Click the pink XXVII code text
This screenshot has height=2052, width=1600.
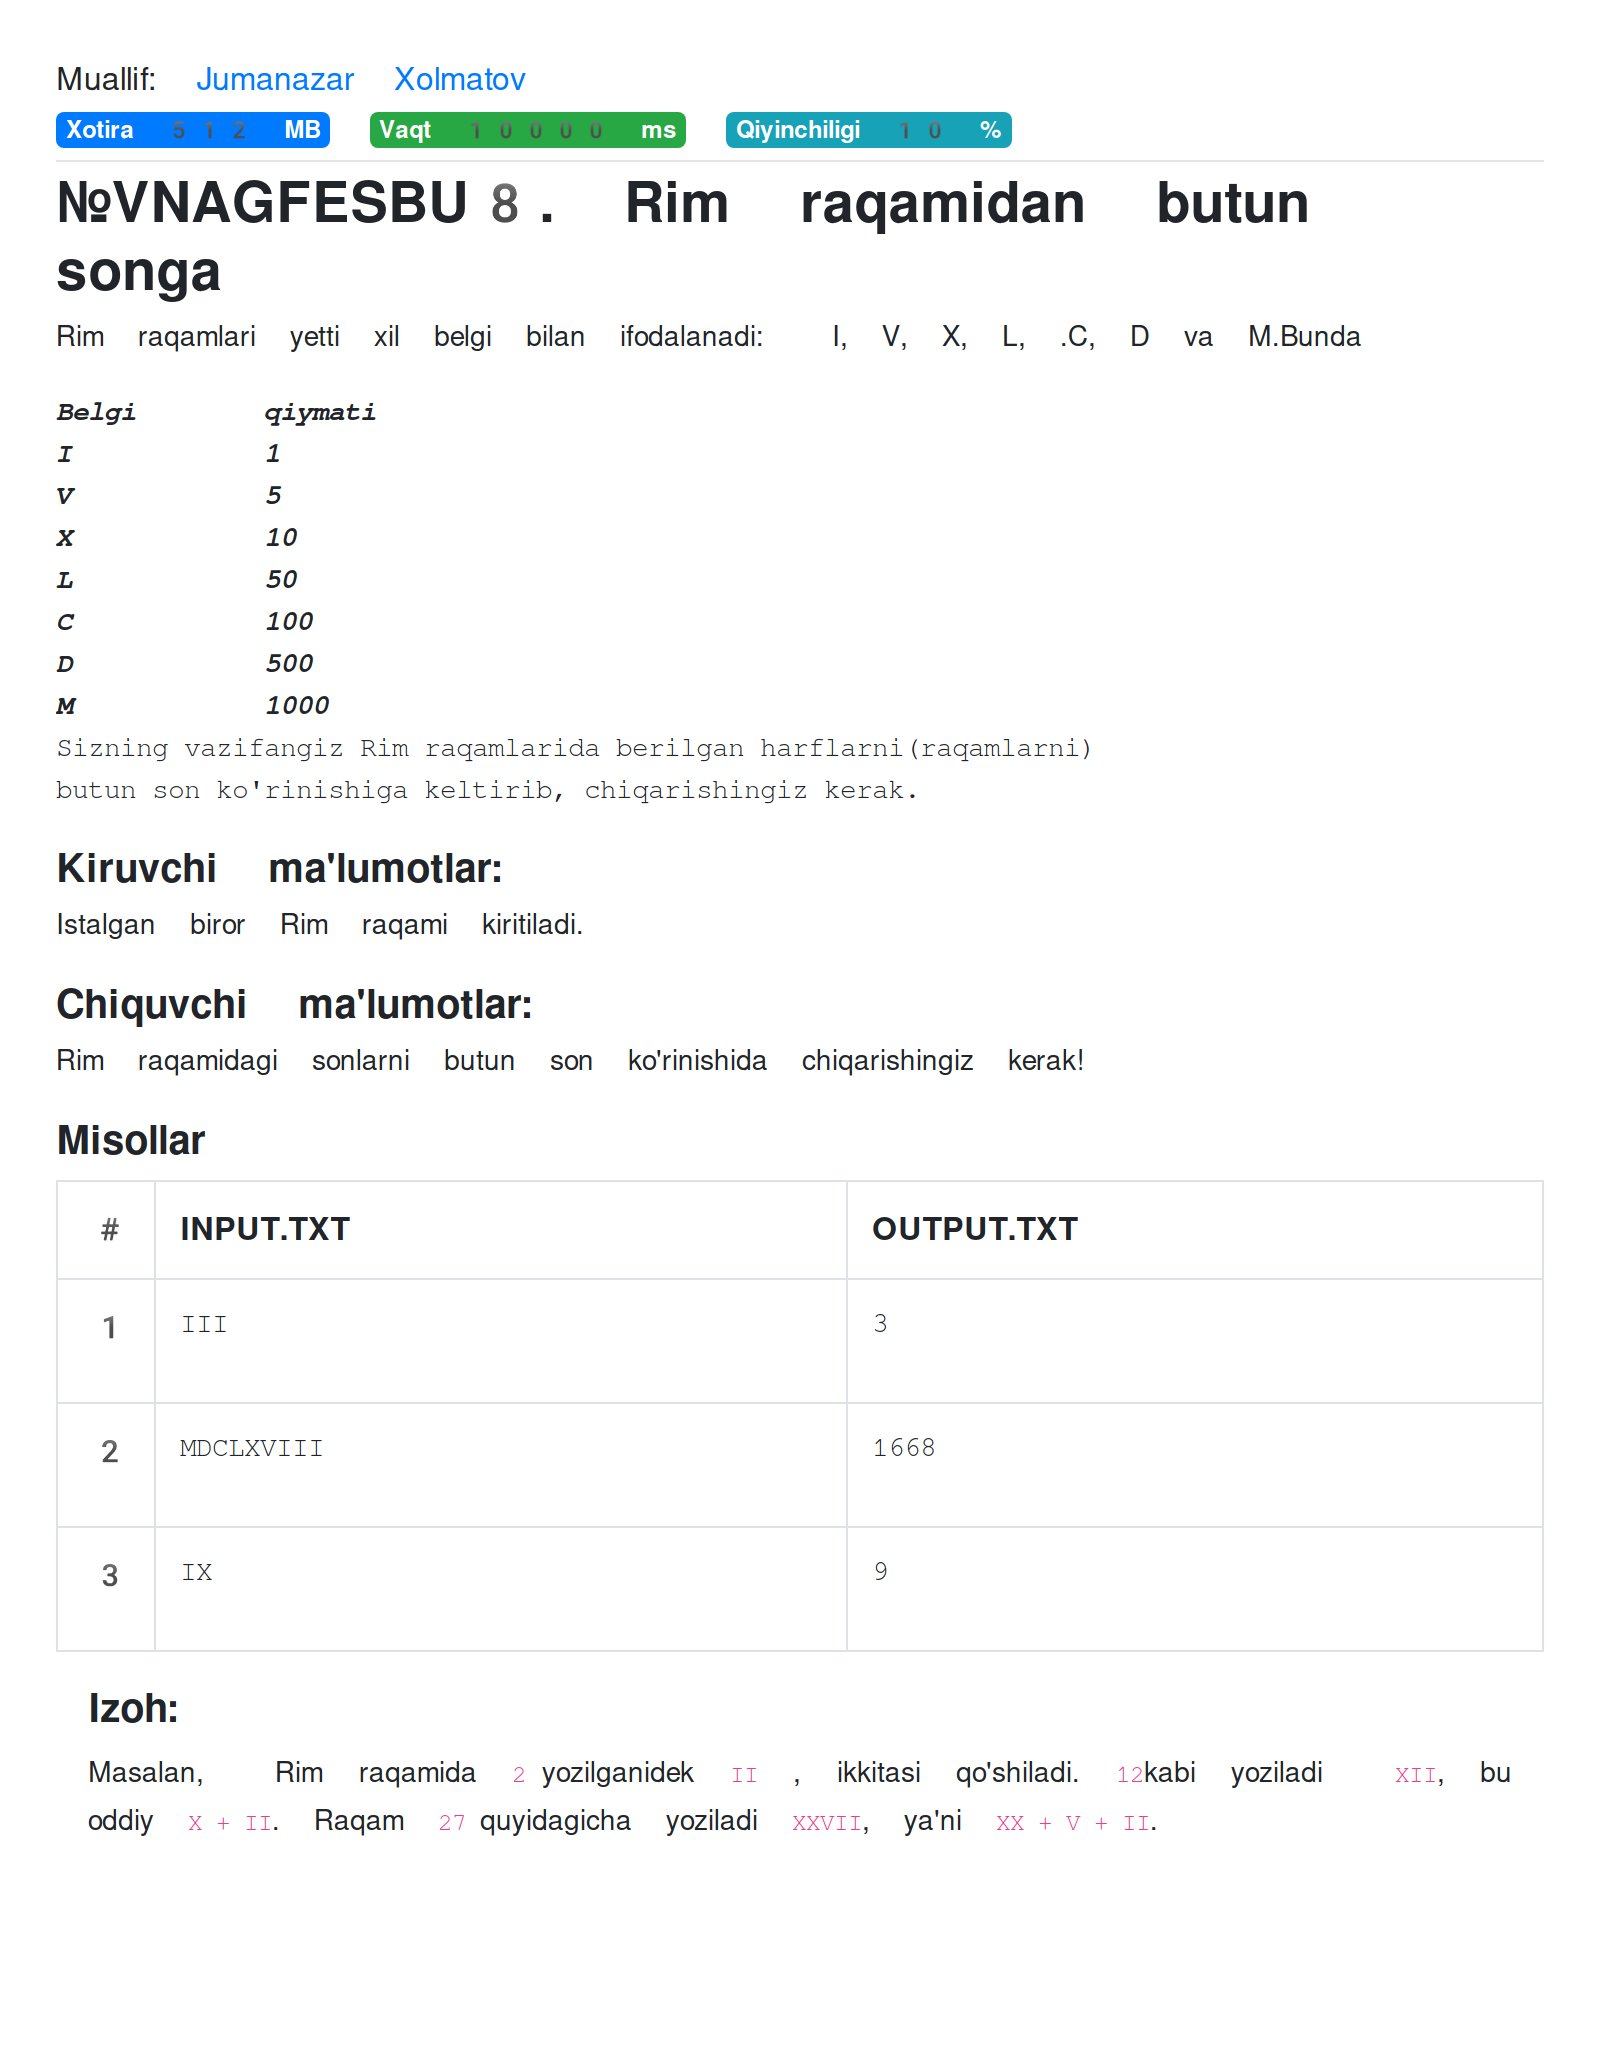(x=826, y=1823)
